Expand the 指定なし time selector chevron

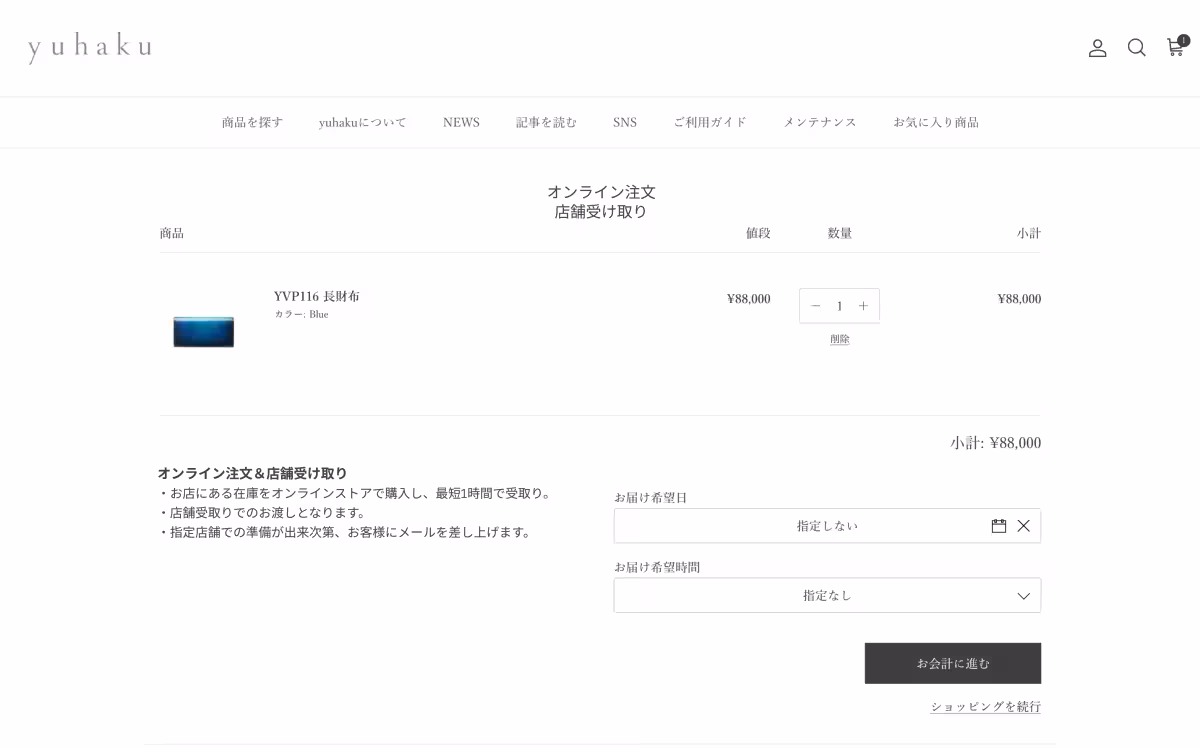[1023, 594]
